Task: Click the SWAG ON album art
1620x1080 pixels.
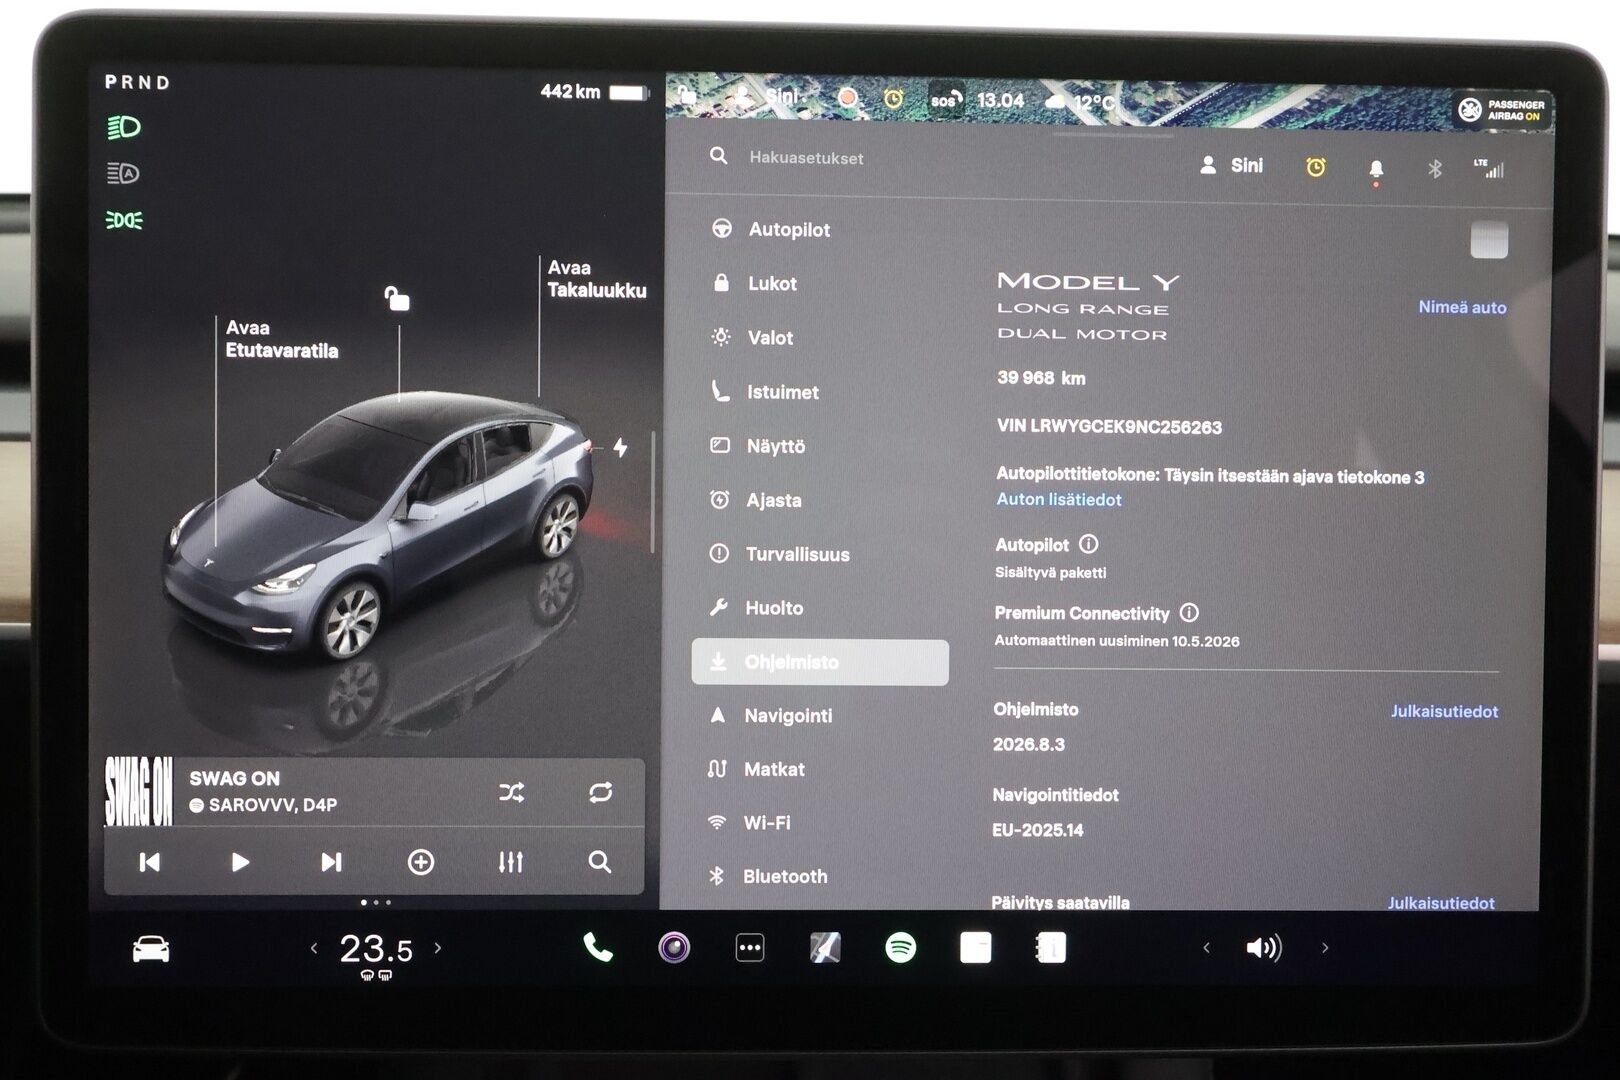Action: [x=139, y=791]
